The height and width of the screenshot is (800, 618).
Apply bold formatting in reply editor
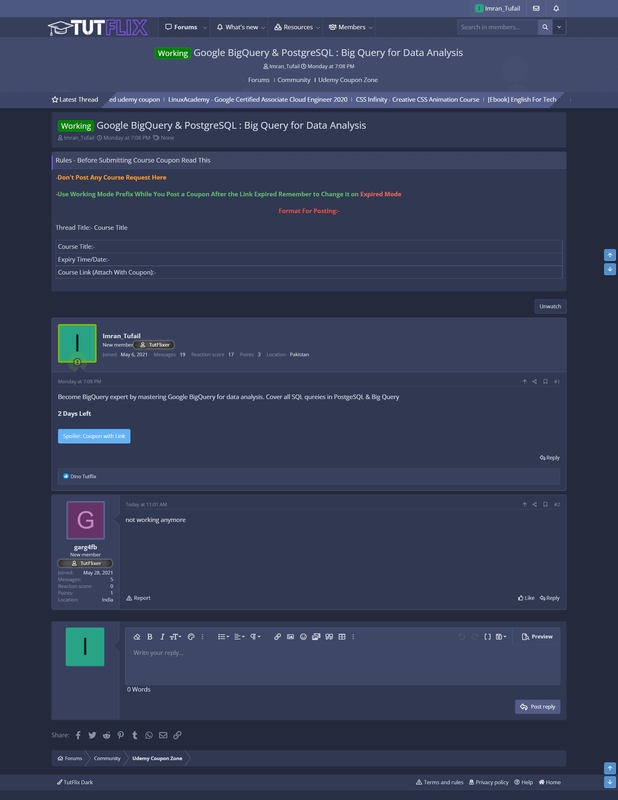click(x=150, y=636)
